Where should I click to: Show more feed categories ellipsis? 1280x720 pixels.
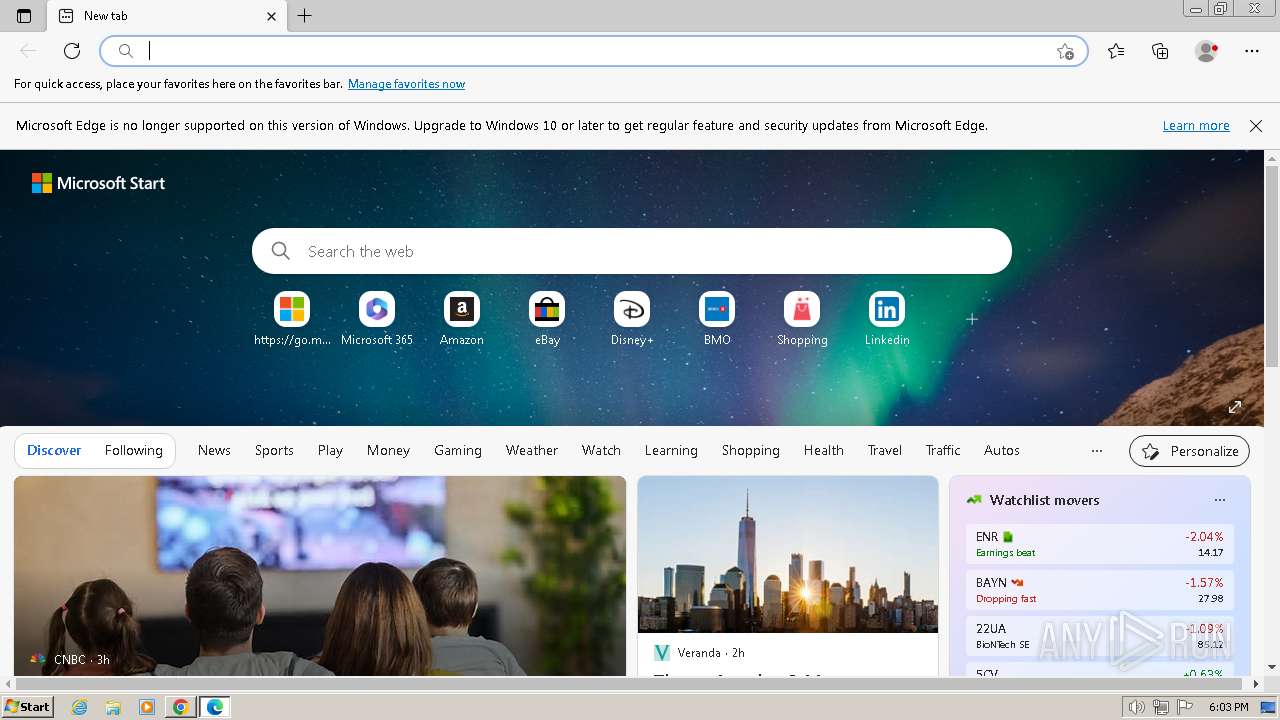(x=1097, y=451)
